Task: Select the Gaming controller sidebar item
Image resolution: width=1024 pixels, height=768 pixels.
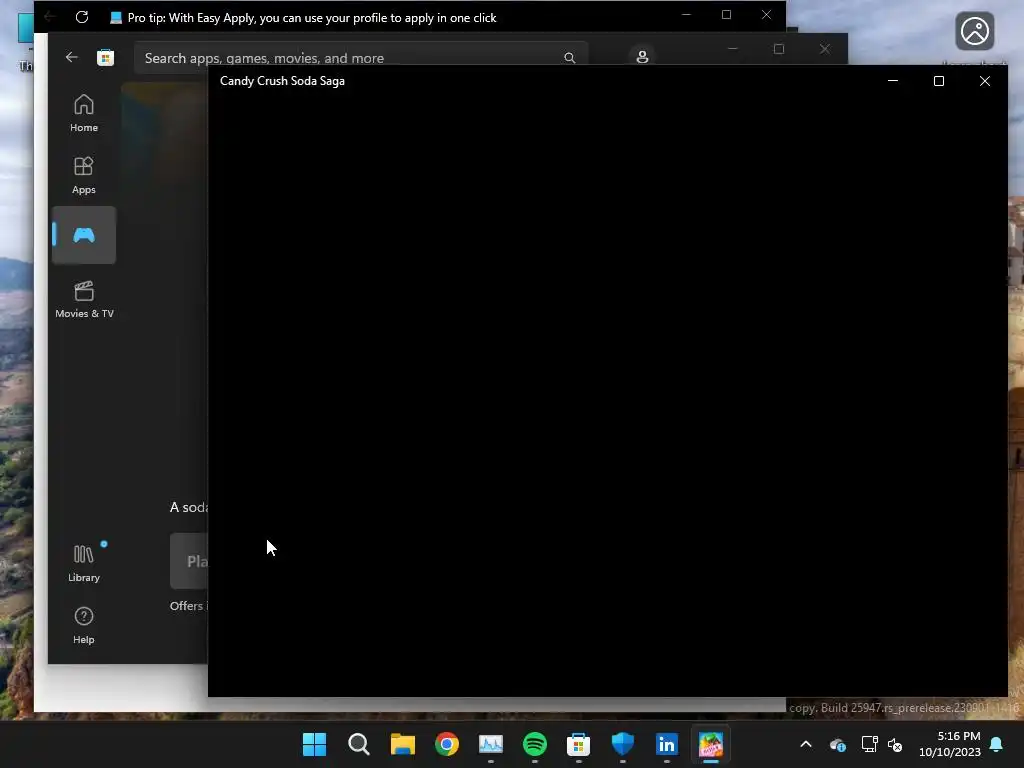Action: 84,235
